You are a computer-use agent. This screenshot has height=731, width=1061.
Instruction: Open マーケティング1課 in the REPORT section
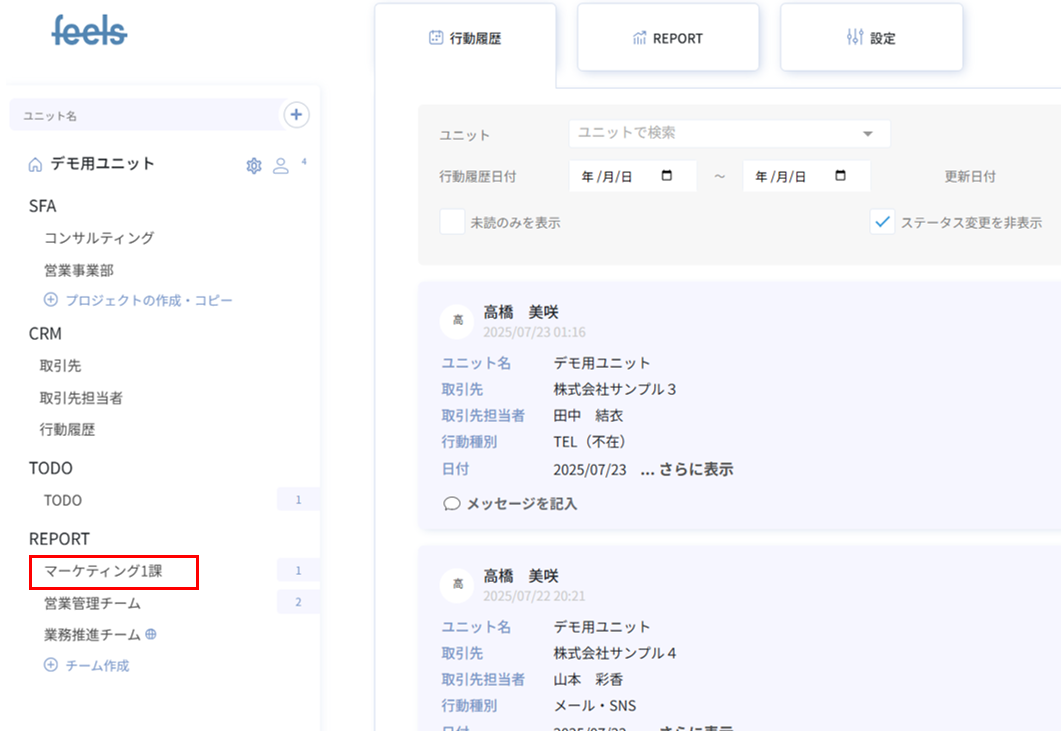(103, 572)
